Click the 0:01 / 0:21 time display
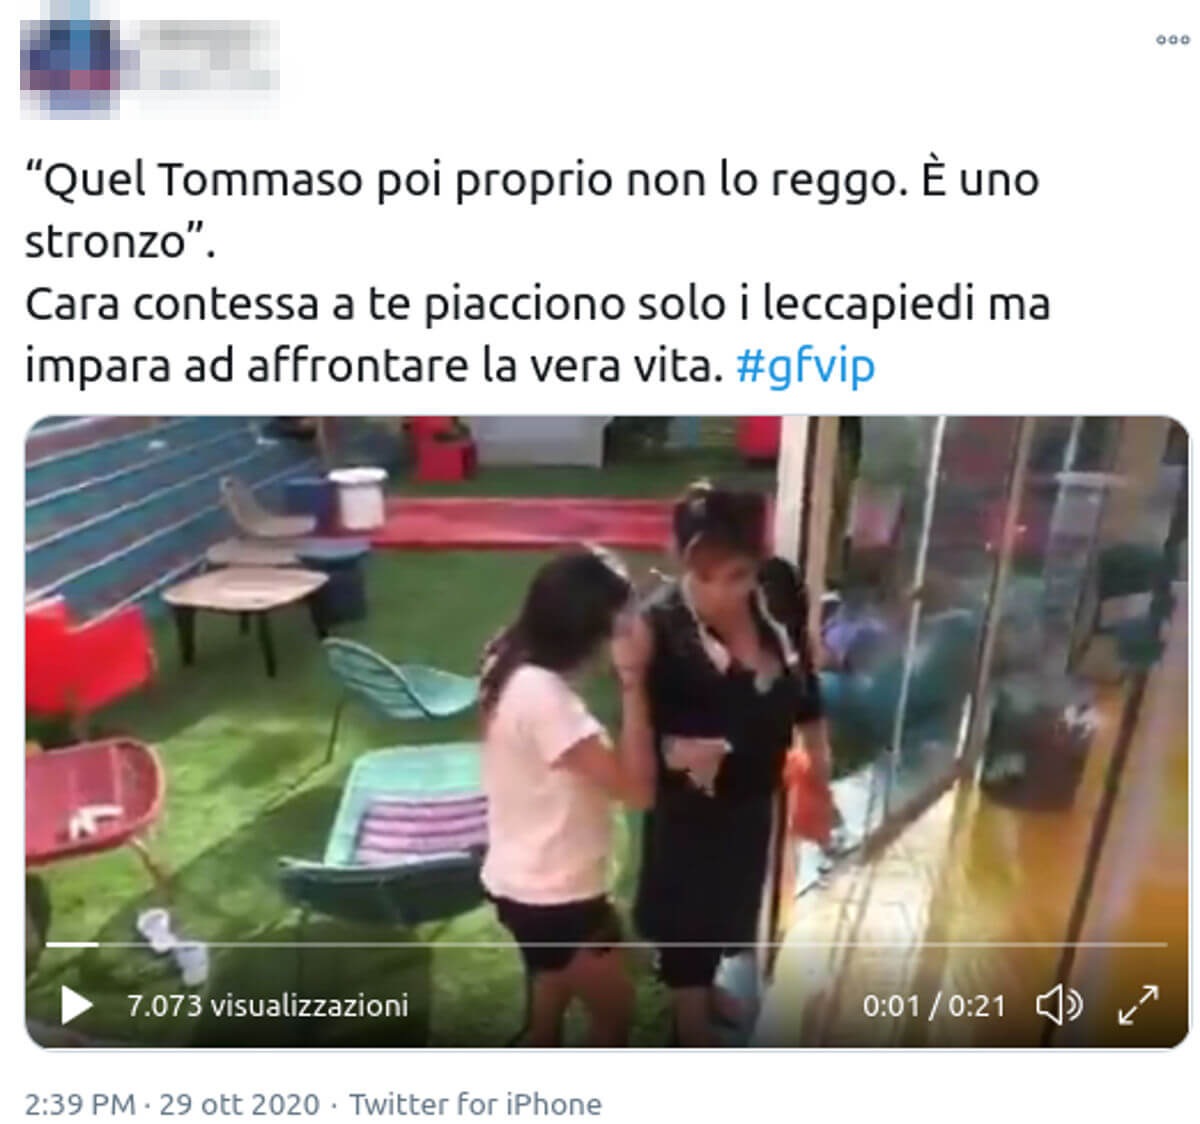Viewport: 1200px width, 1124px height. coord(934,1004)
